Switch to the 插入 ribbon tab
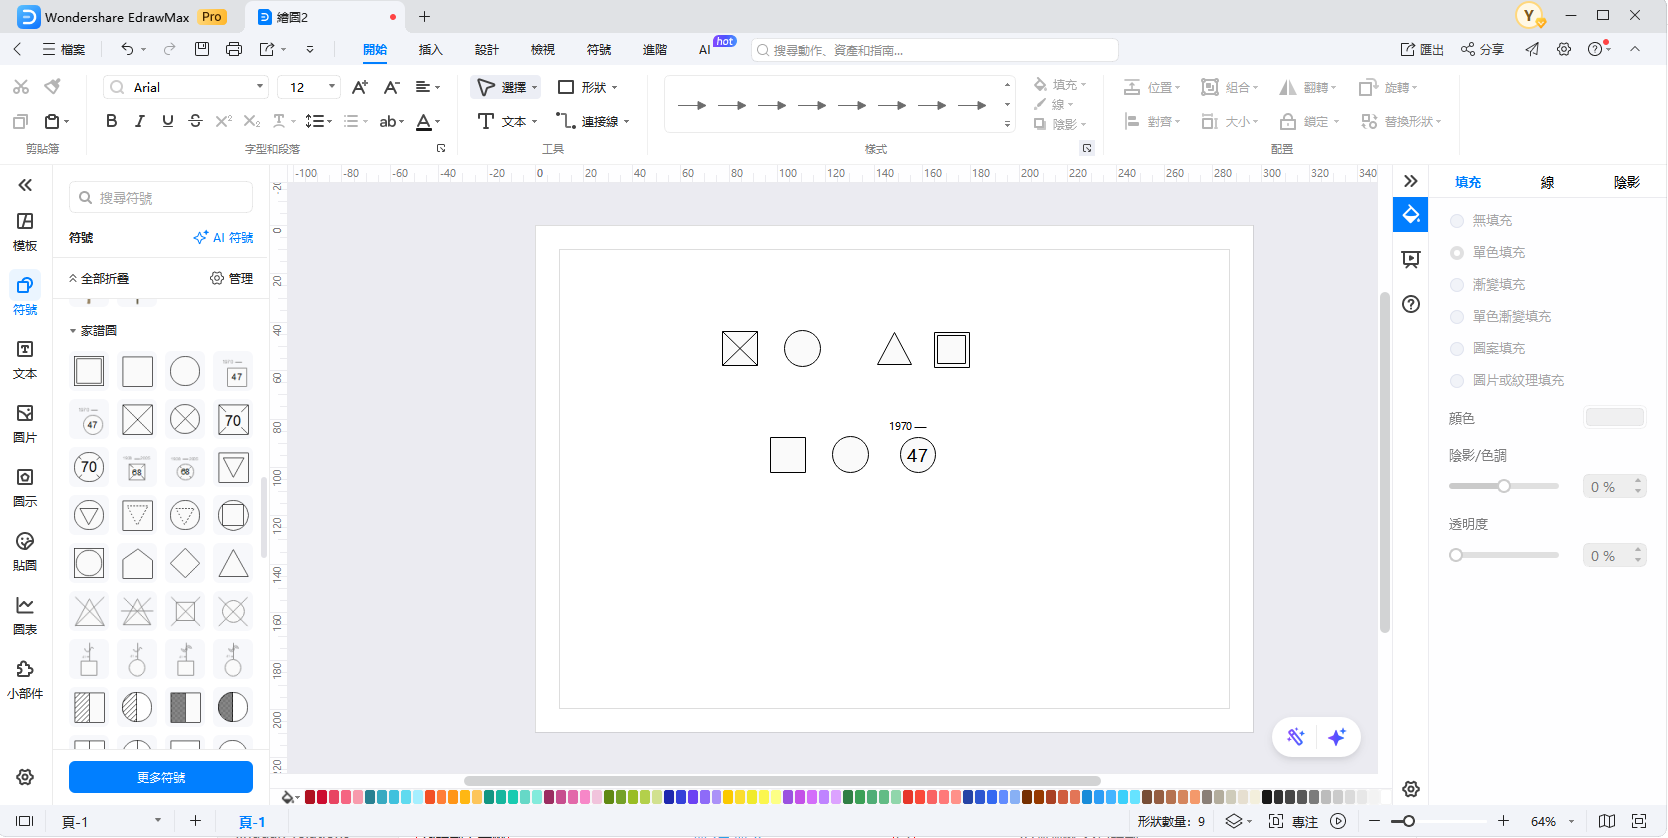This screenshot has height=838, width=1668. coord(430,50)
